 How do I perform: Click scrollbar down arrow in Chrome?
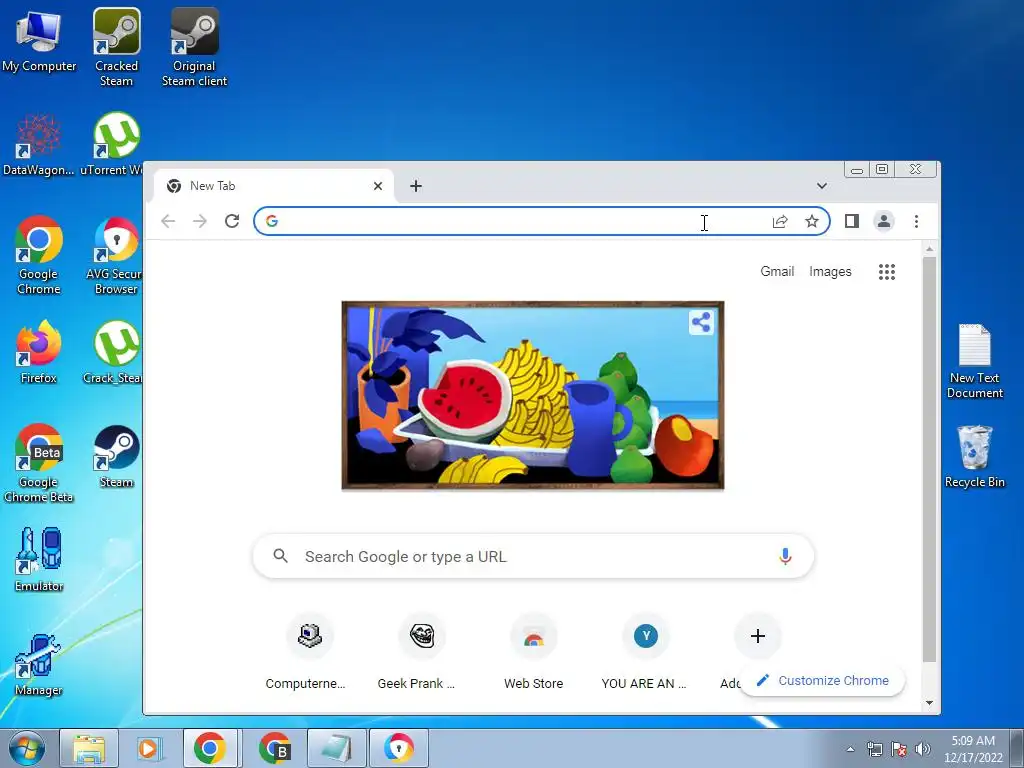coord(929,703)
